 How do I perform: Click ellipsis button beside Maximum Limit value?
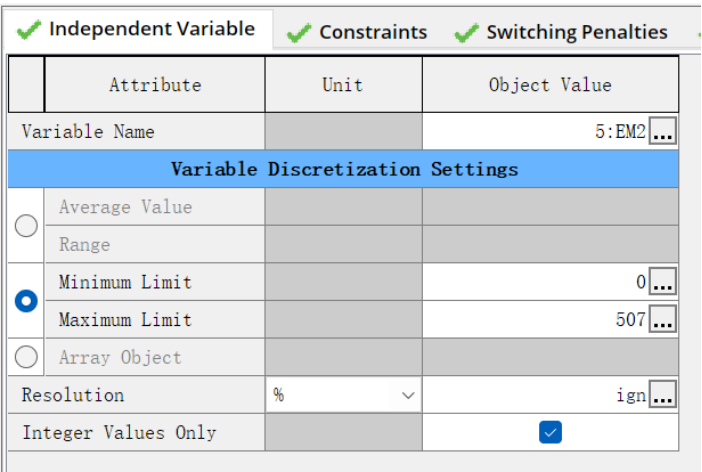click(x=663, y=321)
